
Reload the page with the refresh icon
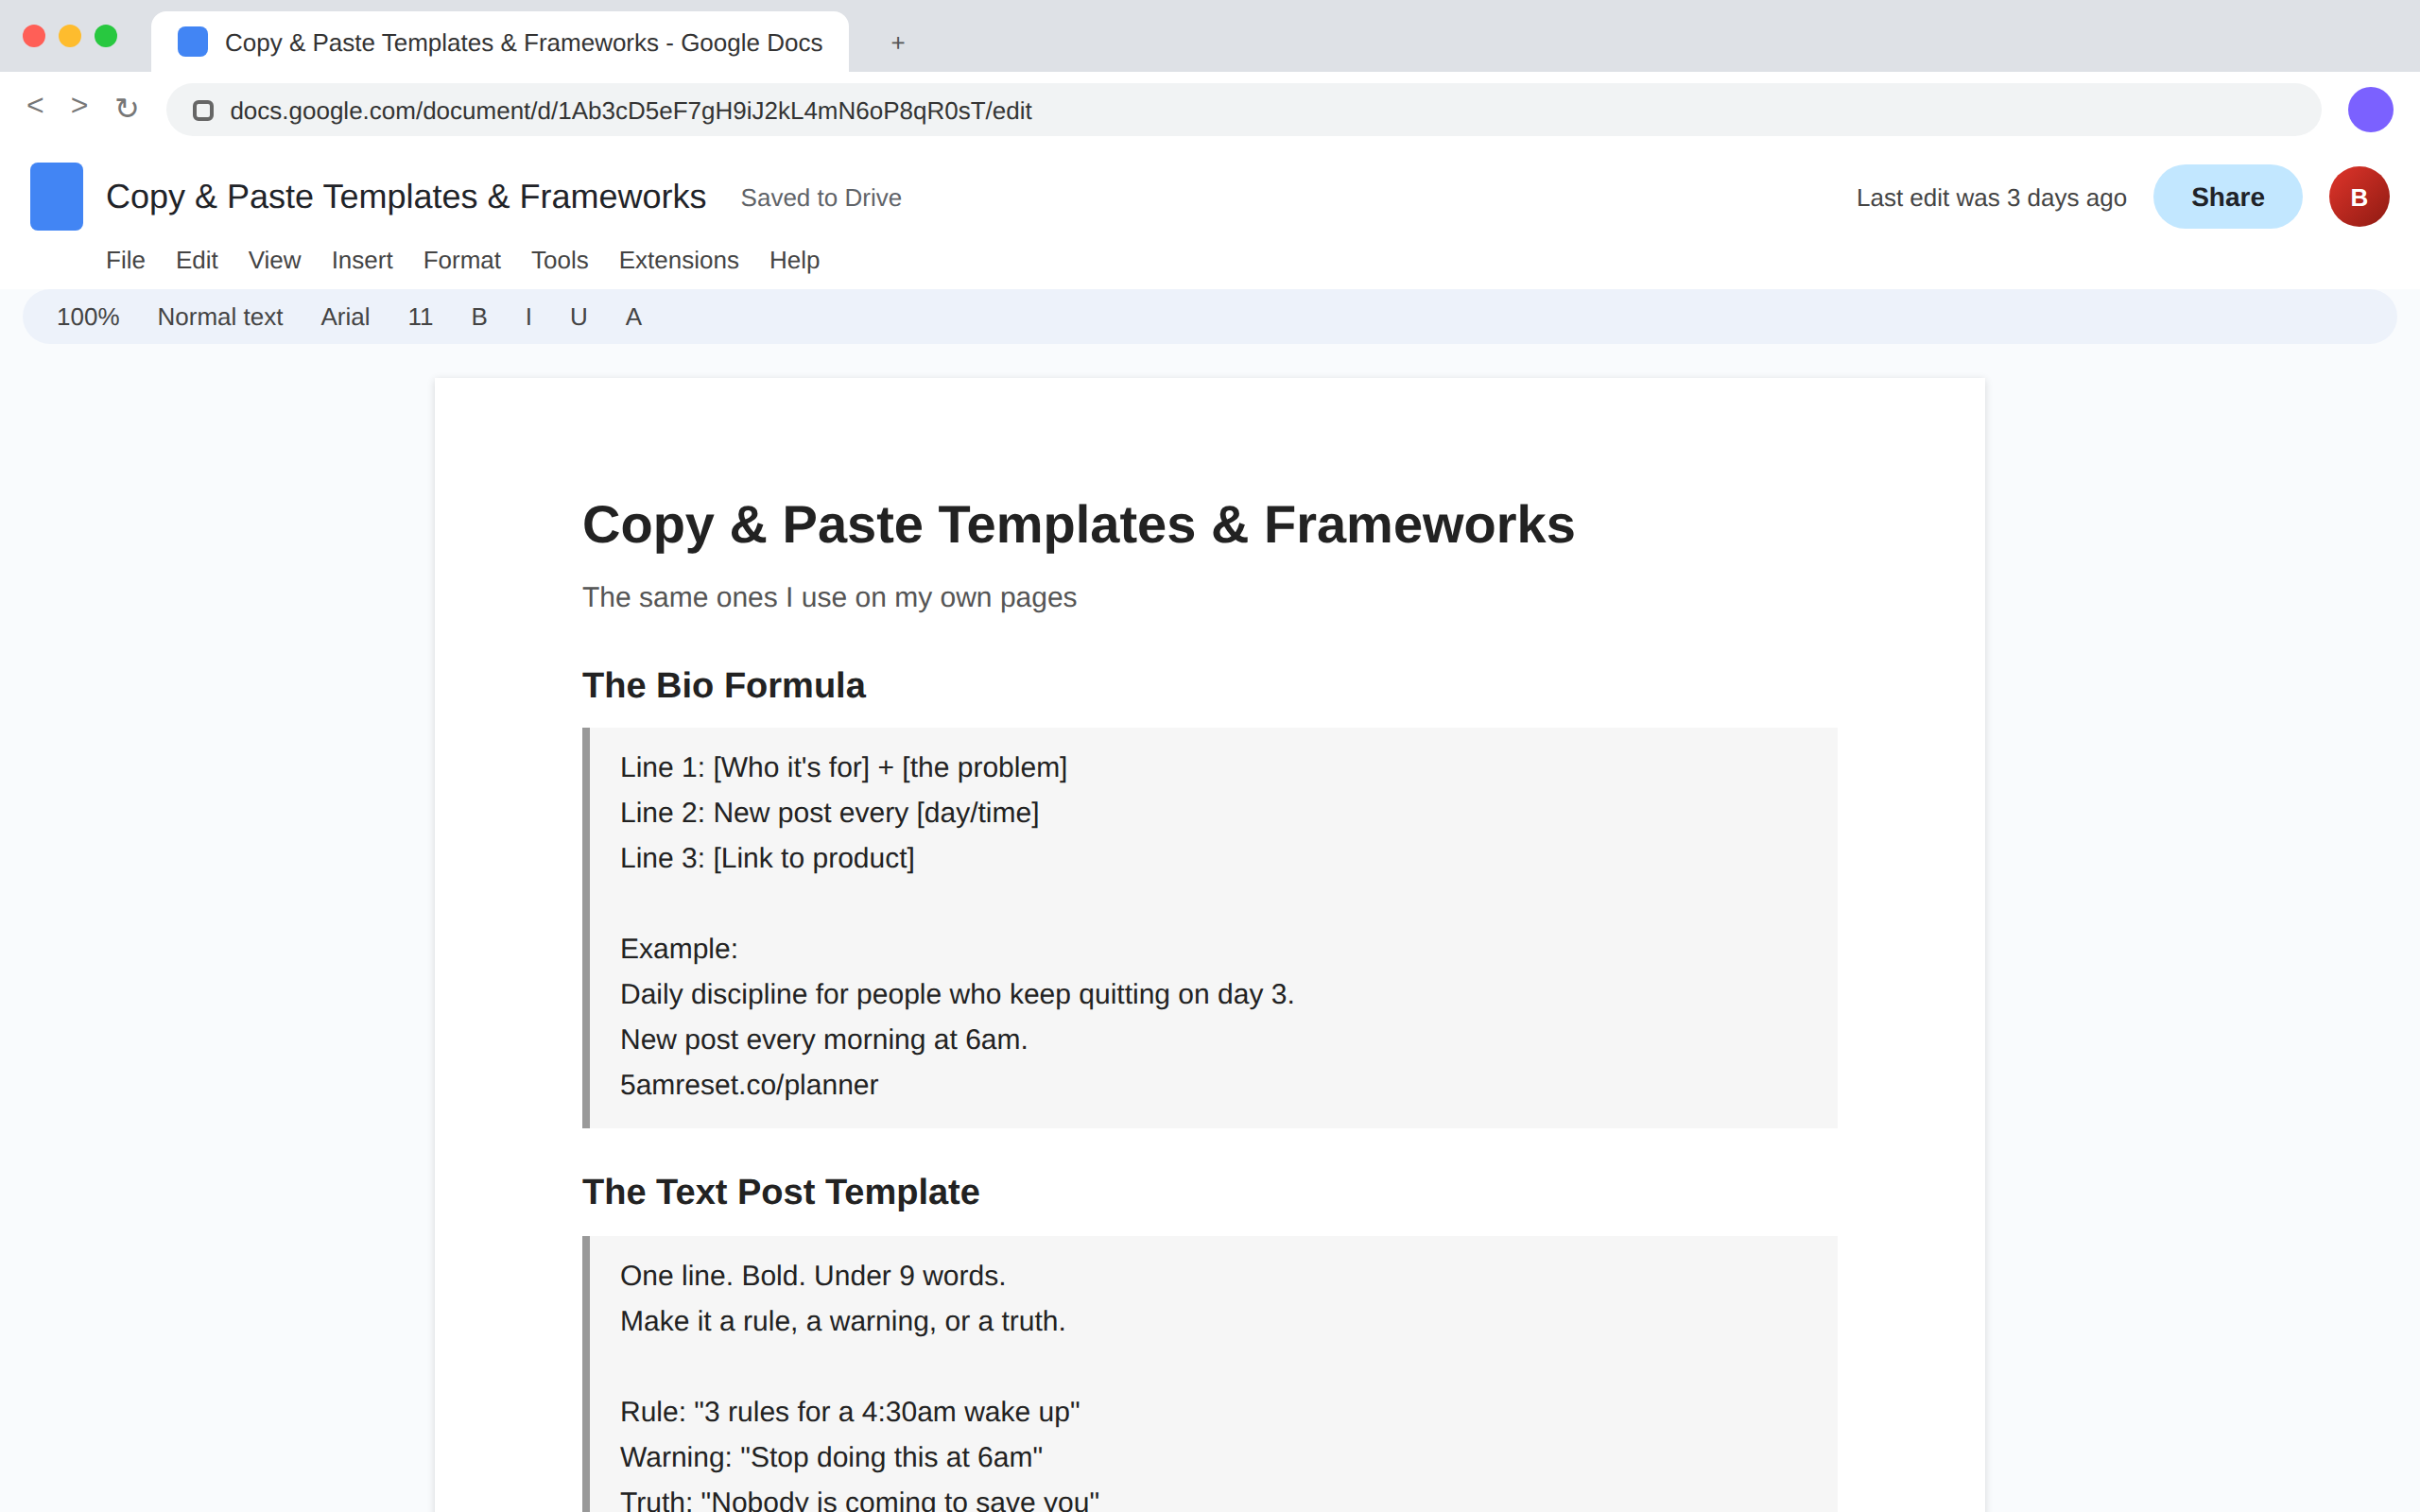pos(126,108)
